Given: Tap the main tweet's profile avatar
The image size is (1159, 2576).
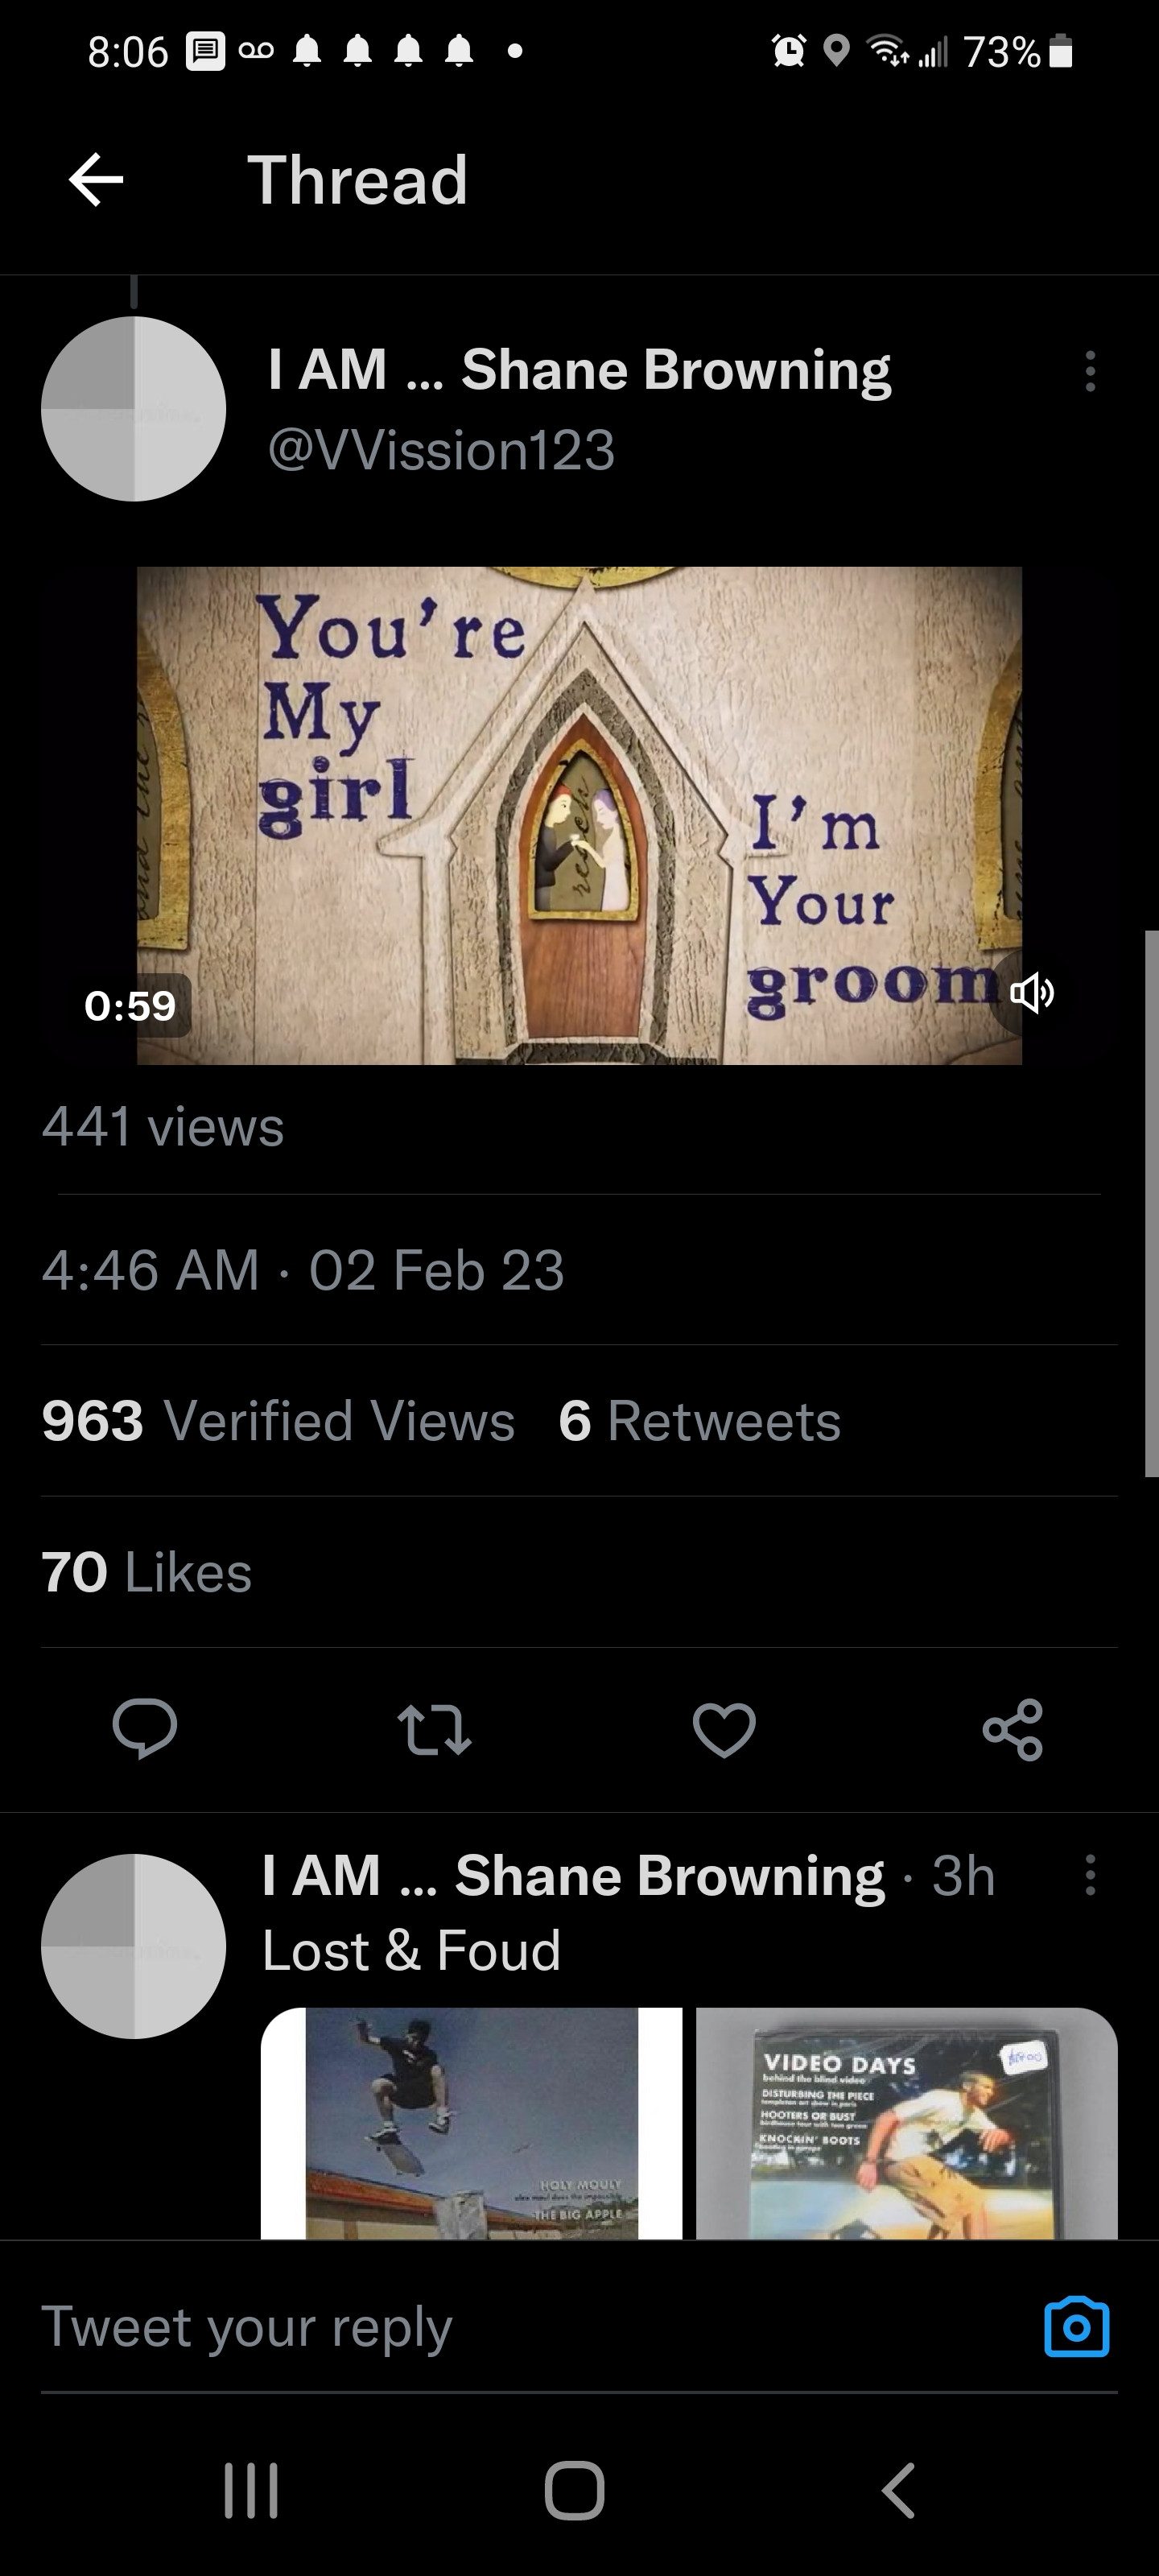Looking at the screenshot, I should click(x=134, y=409).
